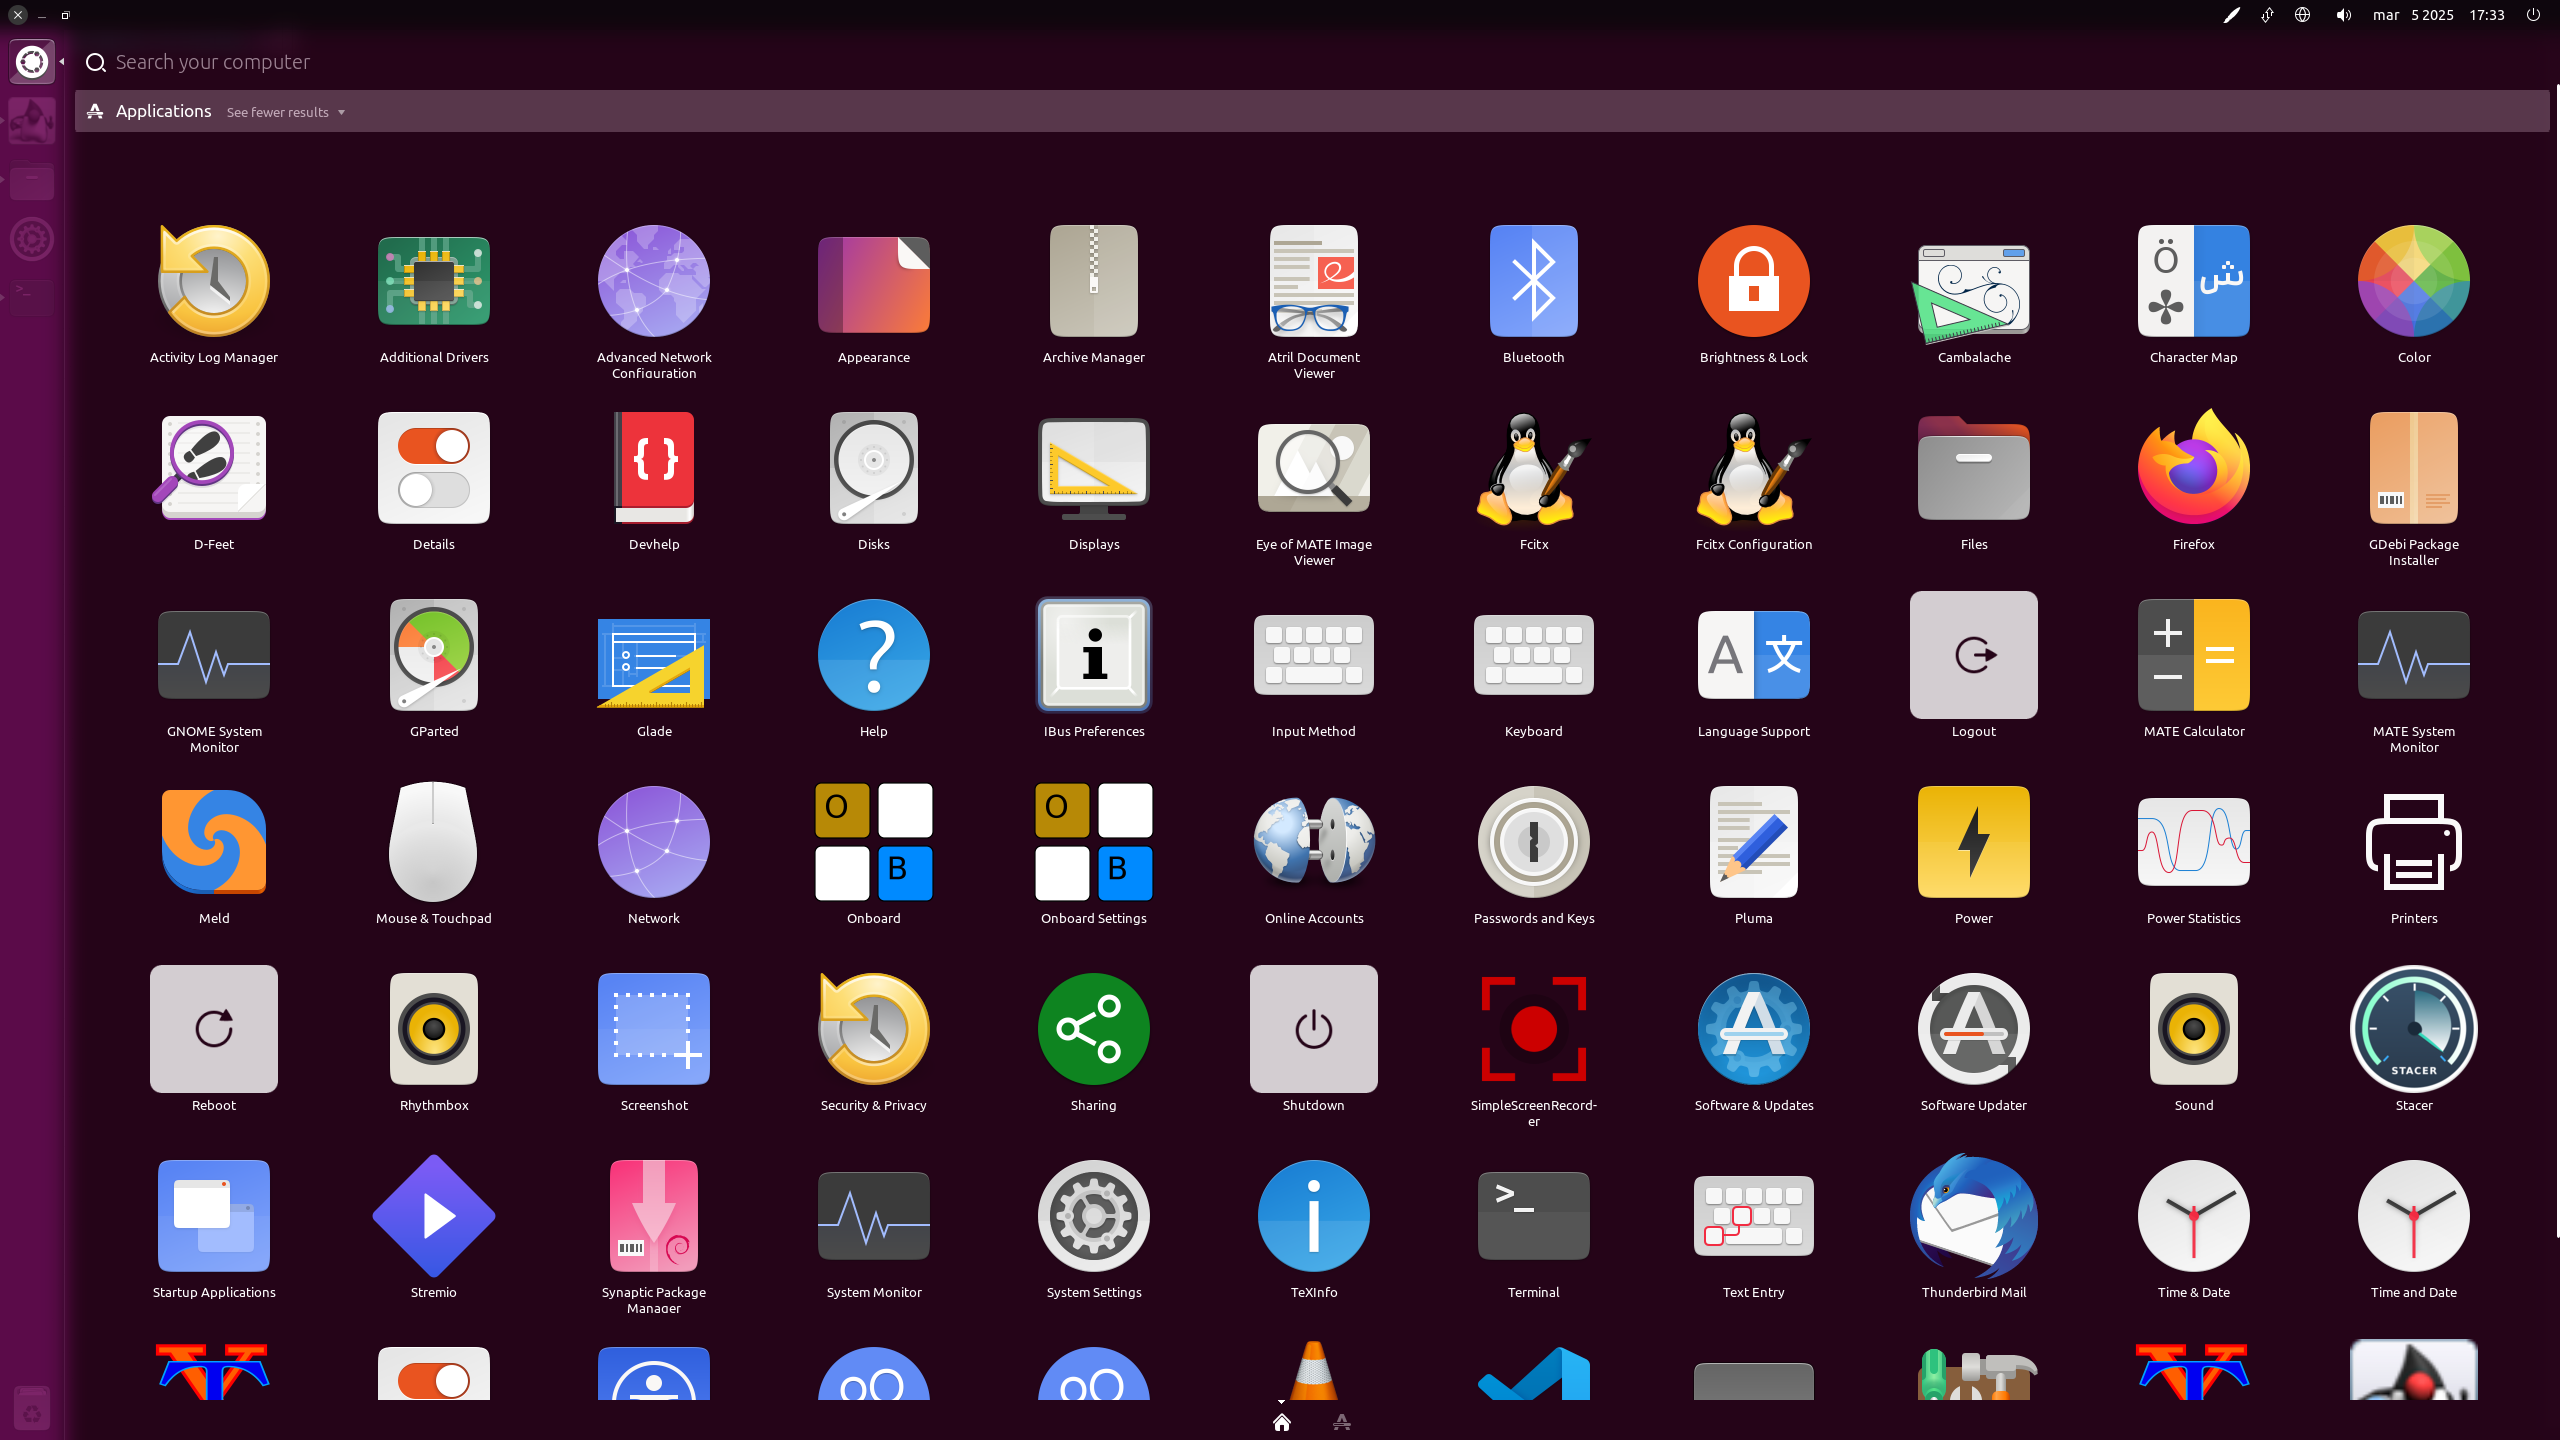This screenshot has height=1440, width=2560.
Task: Open Brightness & Lock
Action: pos(1753,281)
